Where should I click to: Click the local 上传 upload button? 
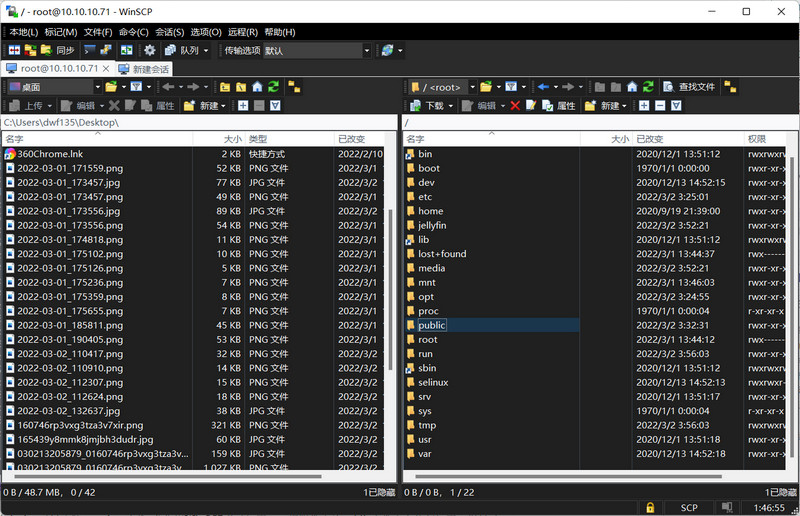28,106
